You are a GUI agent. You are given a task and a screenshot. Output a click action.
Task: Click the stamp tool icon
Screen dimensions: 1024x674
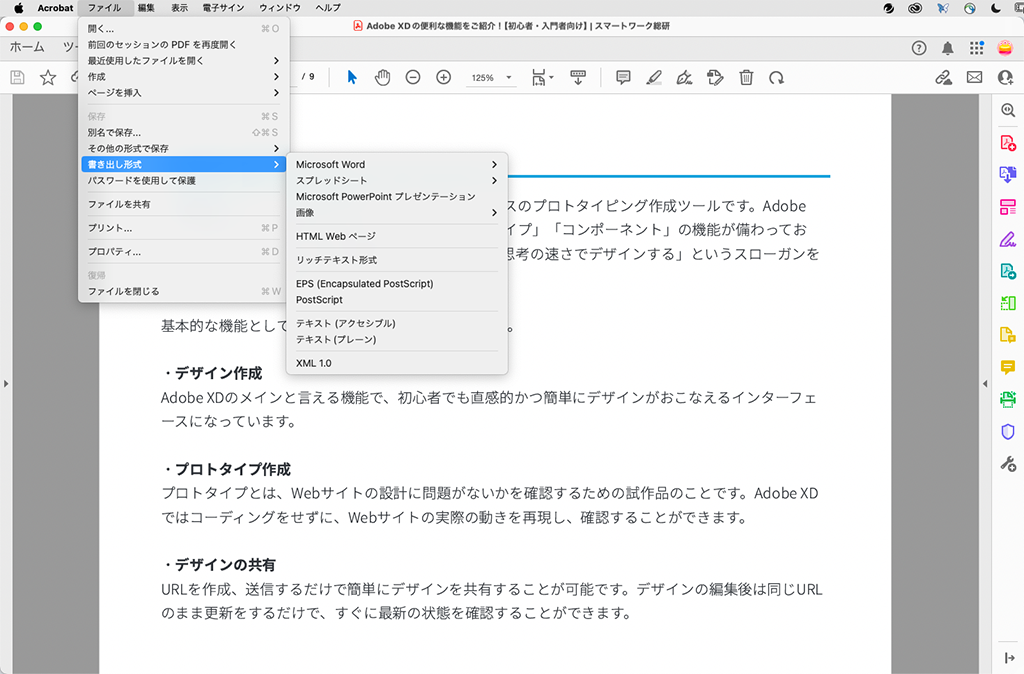click(x=715, y=78)
